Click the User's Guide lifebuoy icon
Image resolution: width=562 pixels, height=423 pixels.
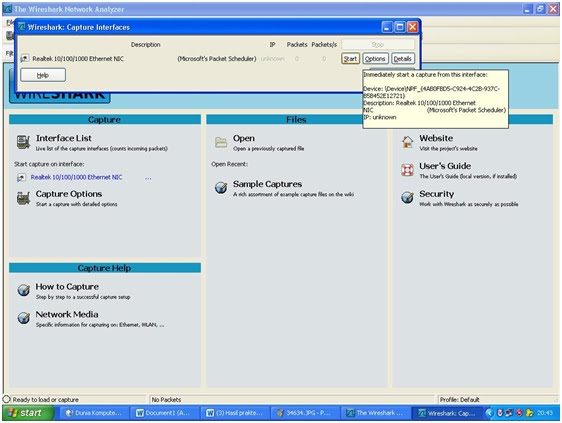coord(407,170)
